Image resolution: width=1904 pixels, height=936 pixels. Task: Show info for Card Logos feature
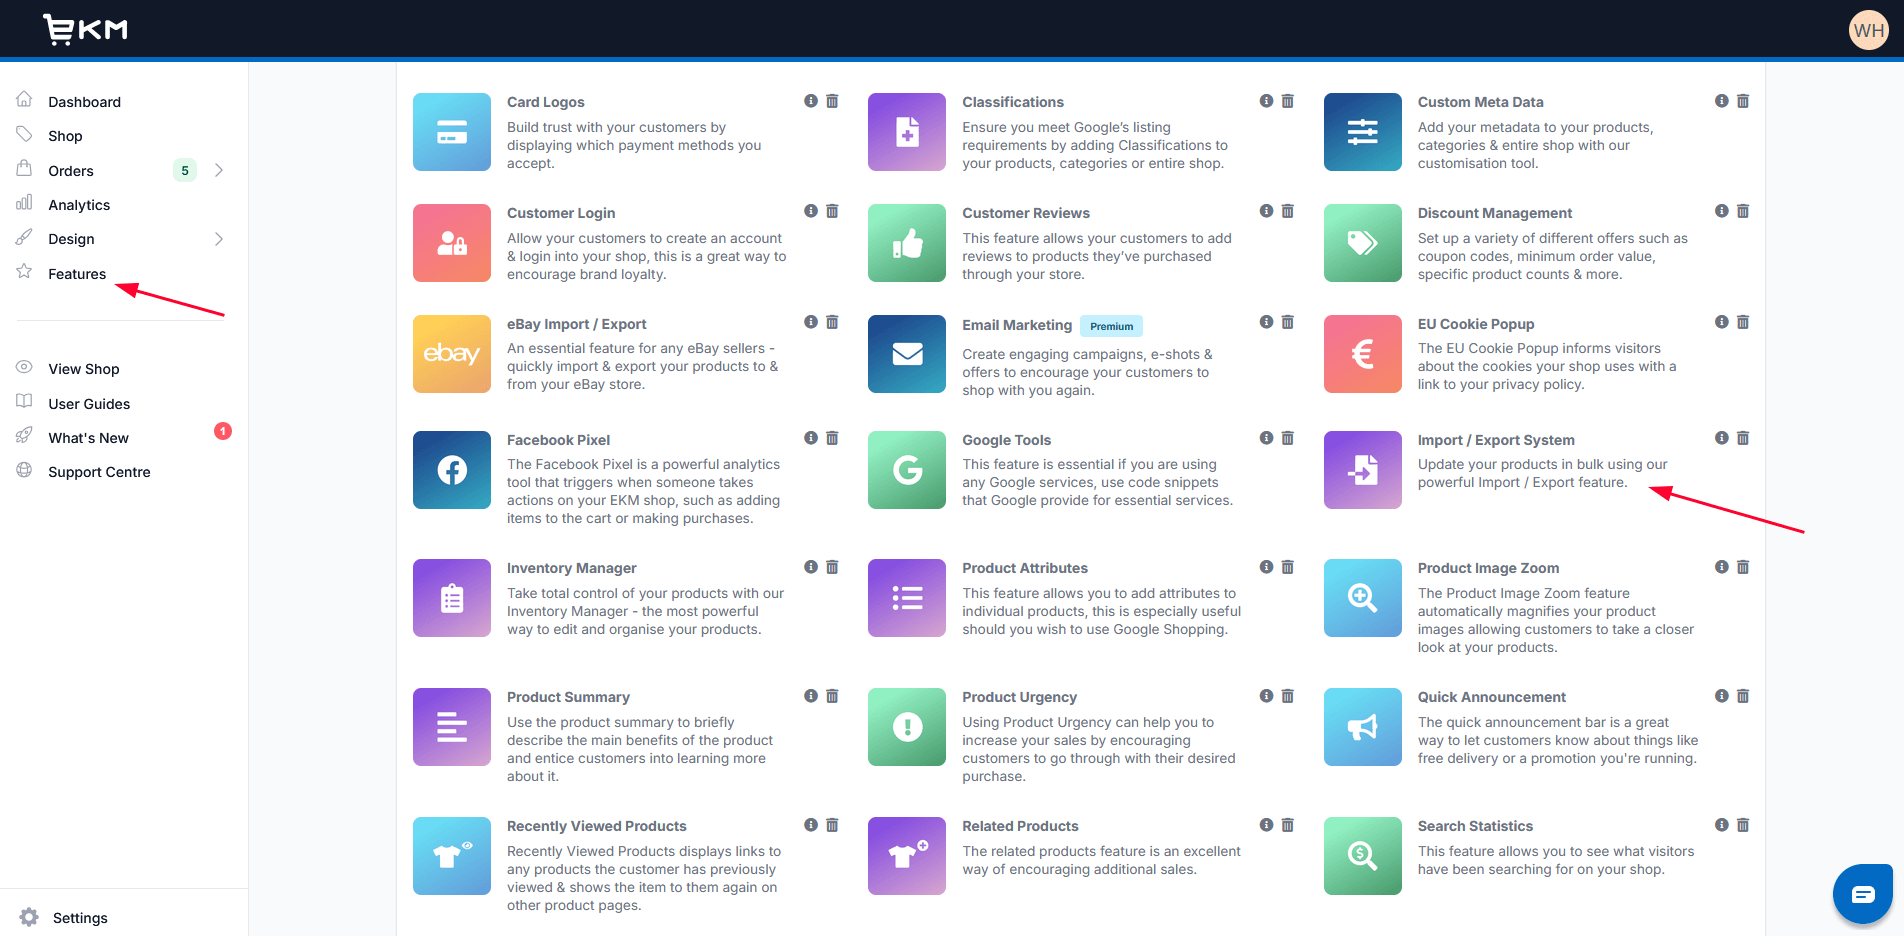[811, 101]
